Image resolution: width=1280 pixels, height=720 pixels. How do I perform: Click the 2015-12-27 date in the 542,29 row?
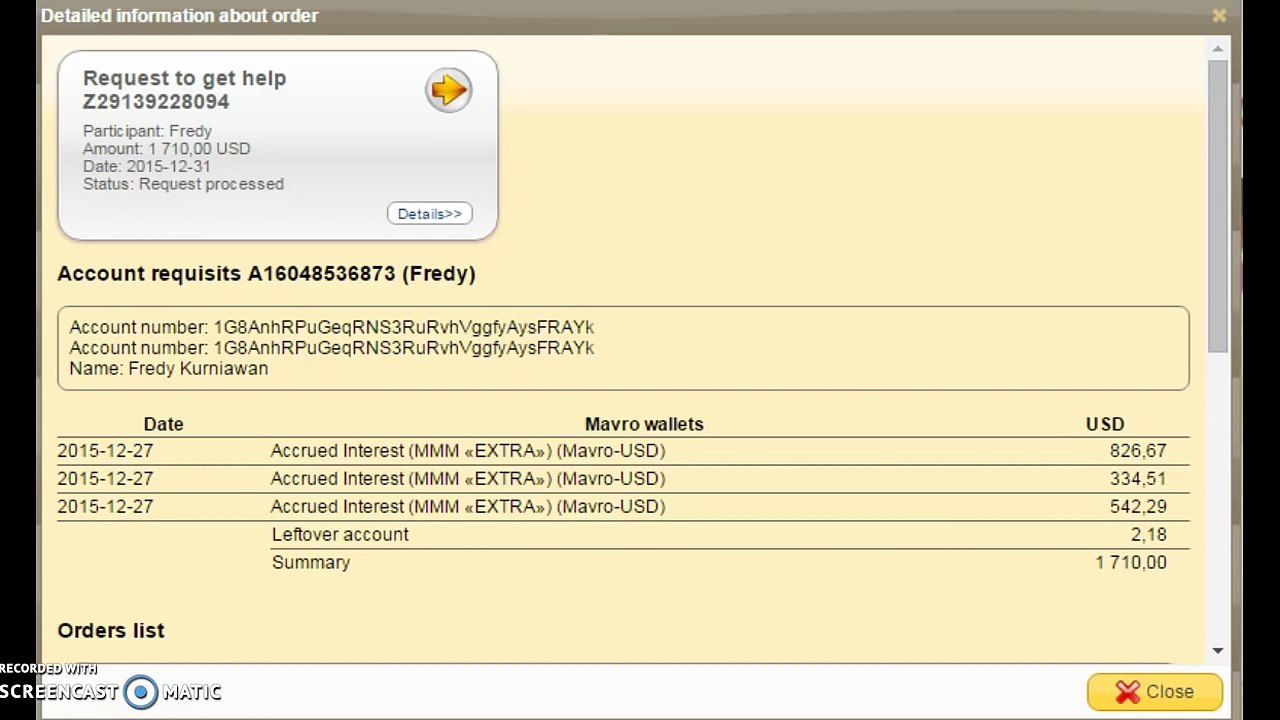click(x=105, y=507)
